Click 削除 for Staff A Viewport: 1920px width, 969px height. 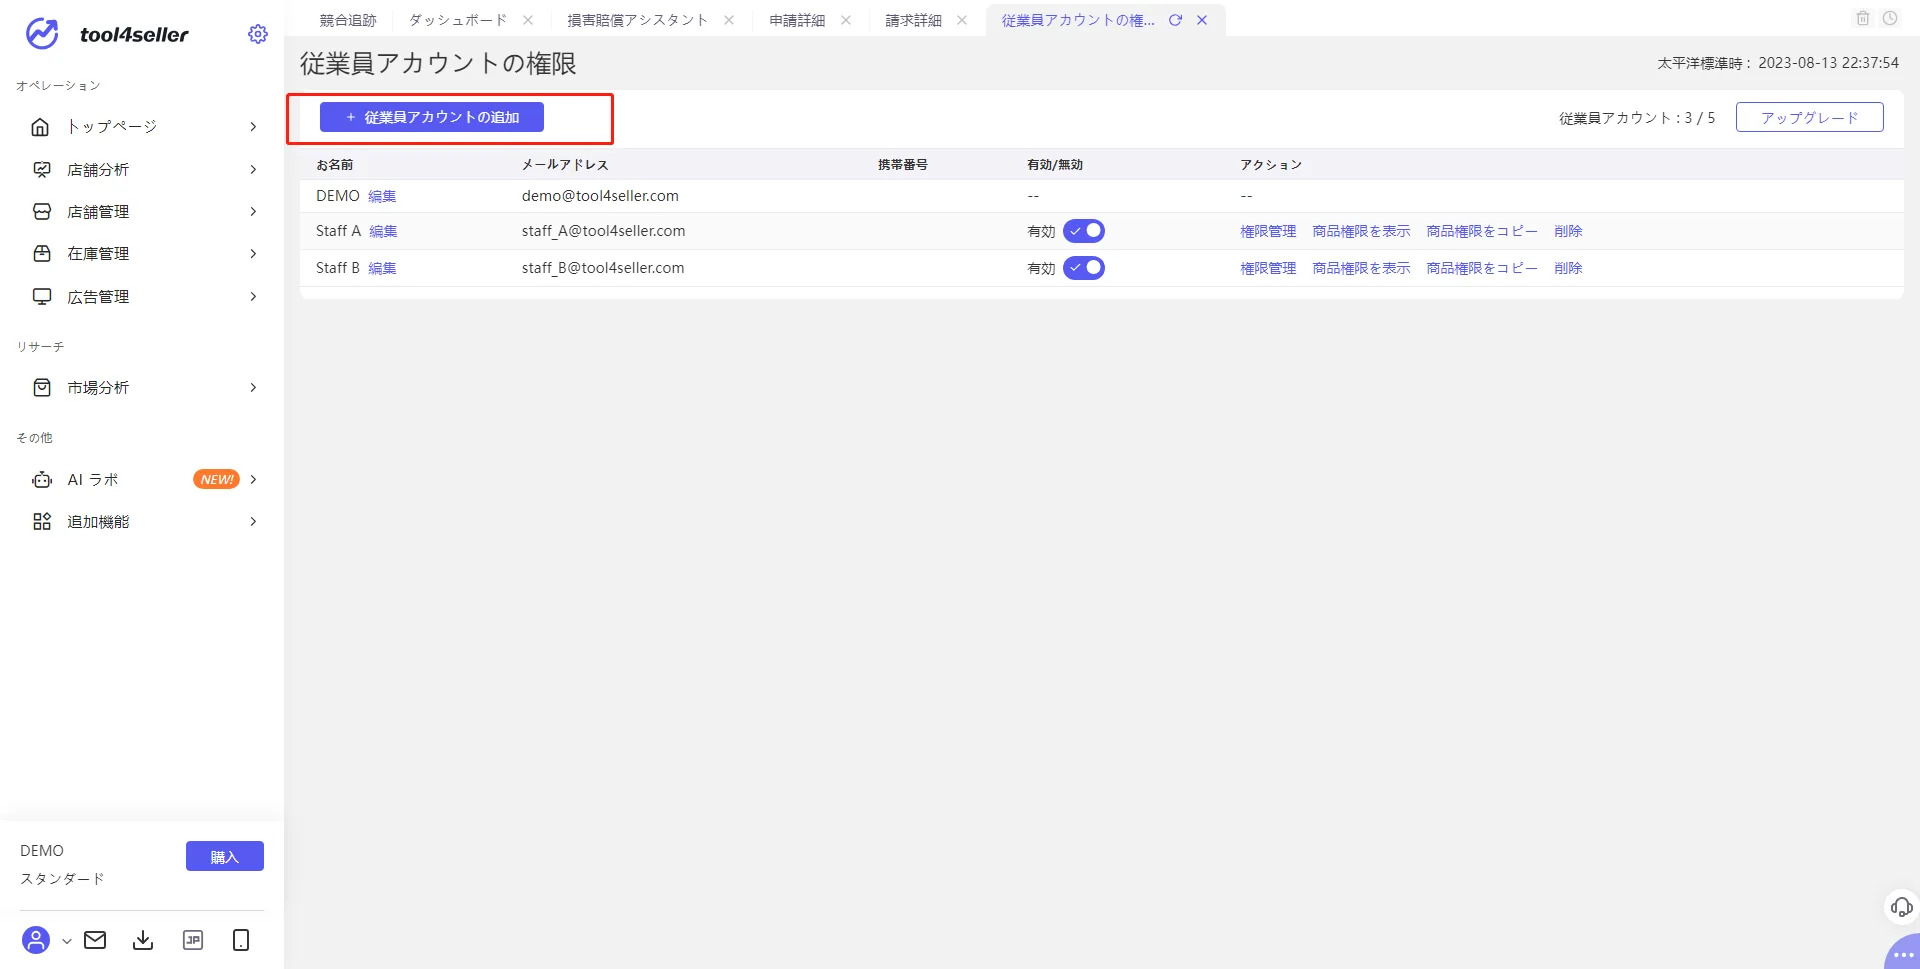pos(1568,231)
